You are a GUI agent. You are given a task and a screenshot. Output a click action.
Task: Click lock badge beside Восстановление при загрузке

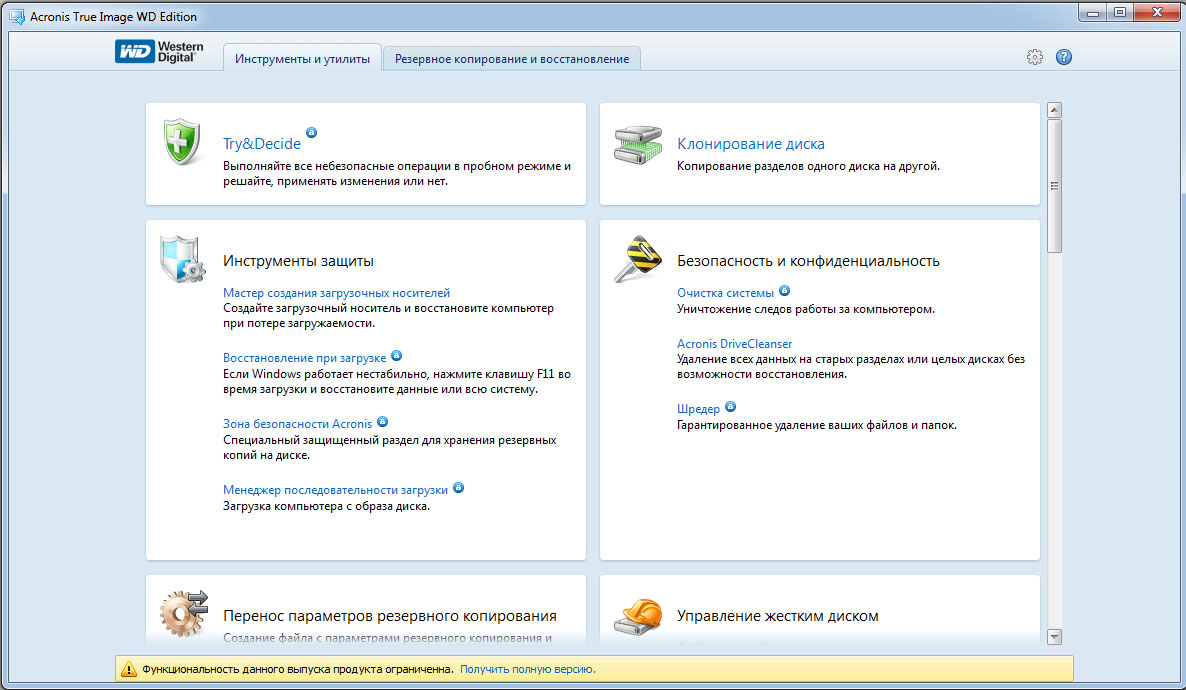tap(396, 356)
